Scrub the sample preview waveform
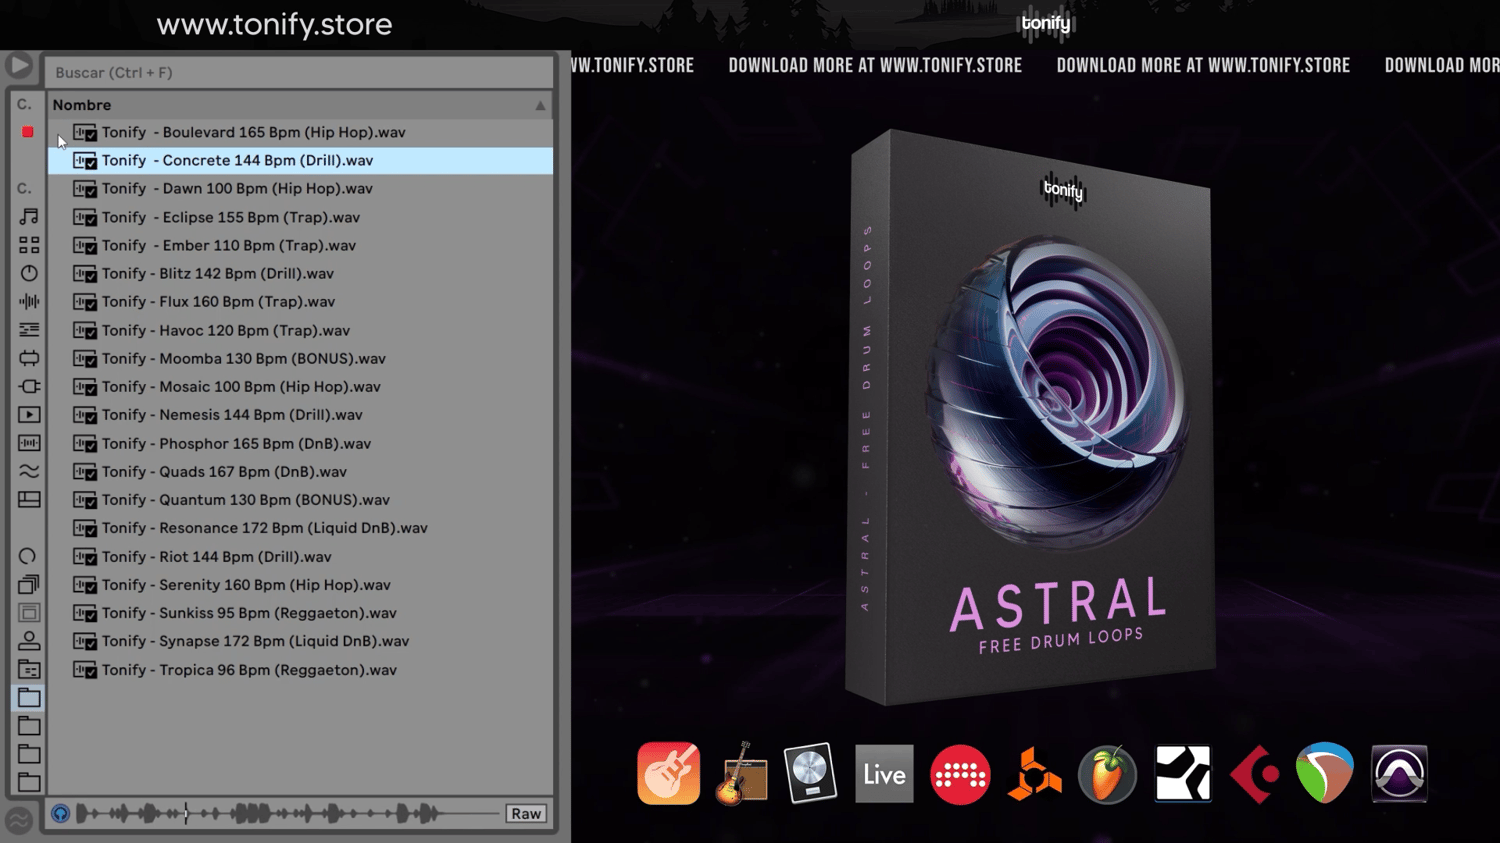Image resolution: width=1500 pixels, height=843 pixels. click(288, 814)
